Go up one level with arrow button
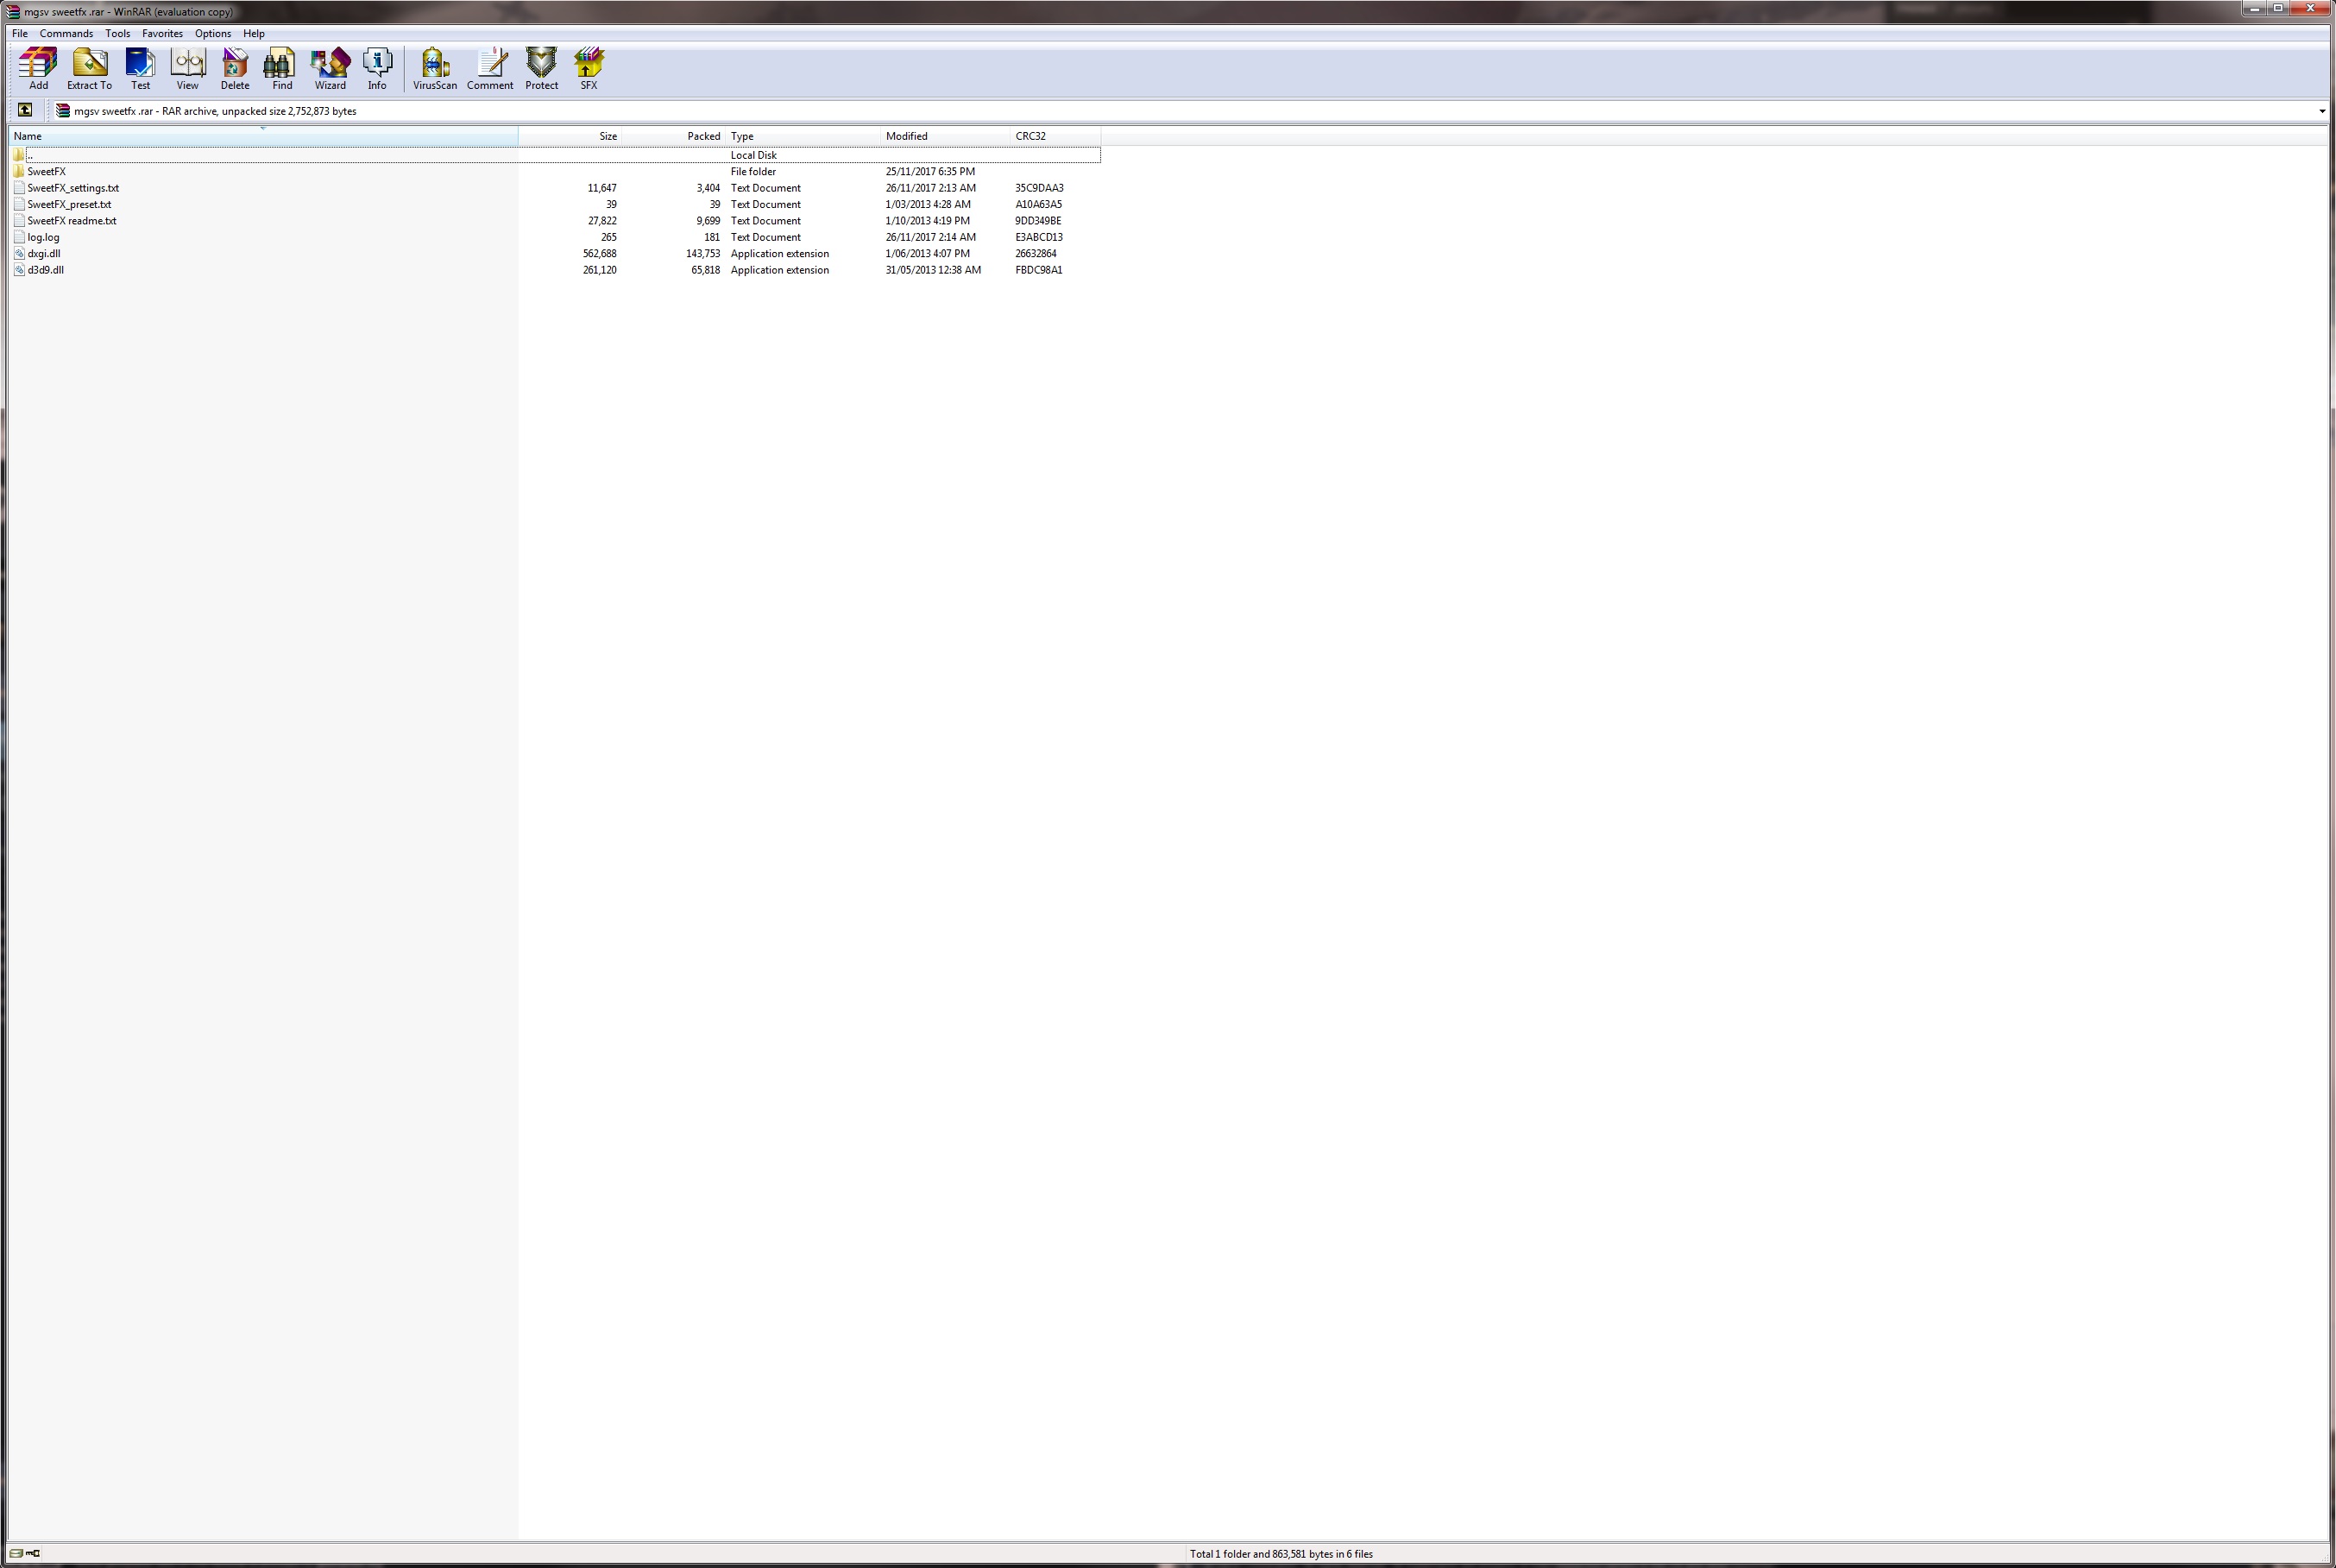Viewport: 2336px width, 1568px height. tap(25, 110)
